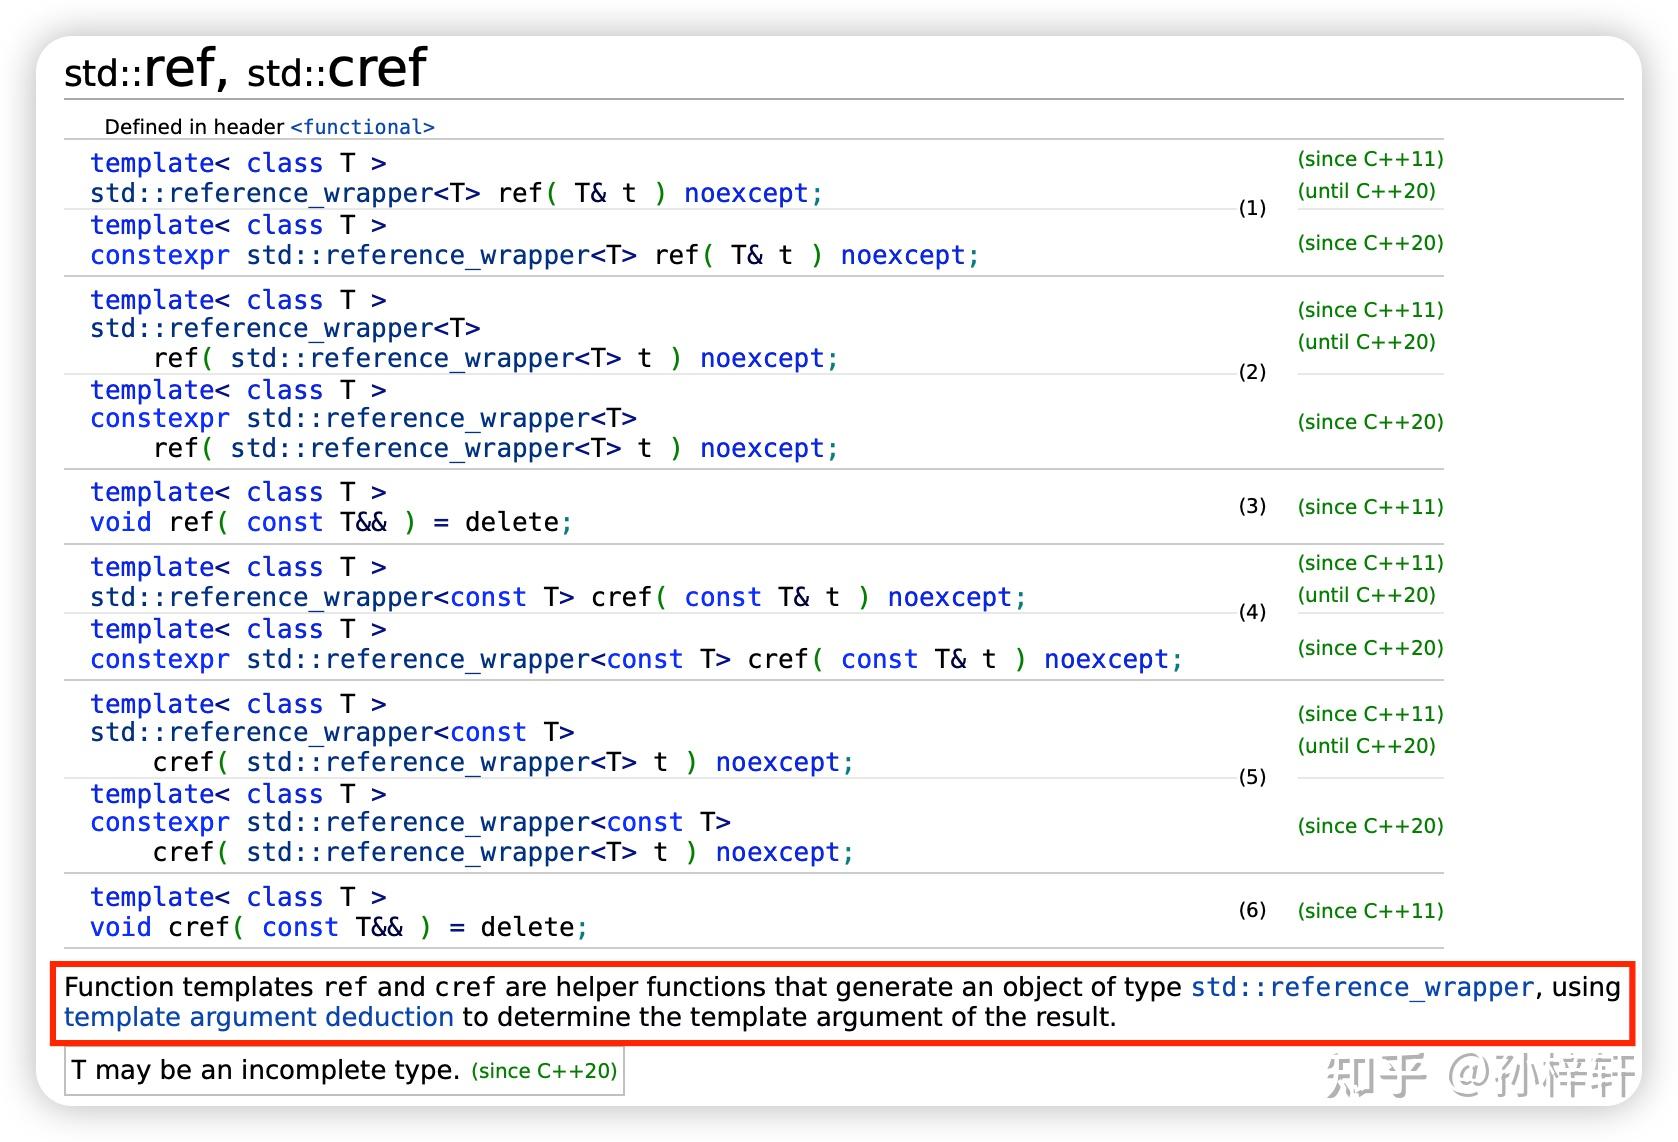Click the std::ref, std::cref page title
The image size is (1678, 1142).
245,69
